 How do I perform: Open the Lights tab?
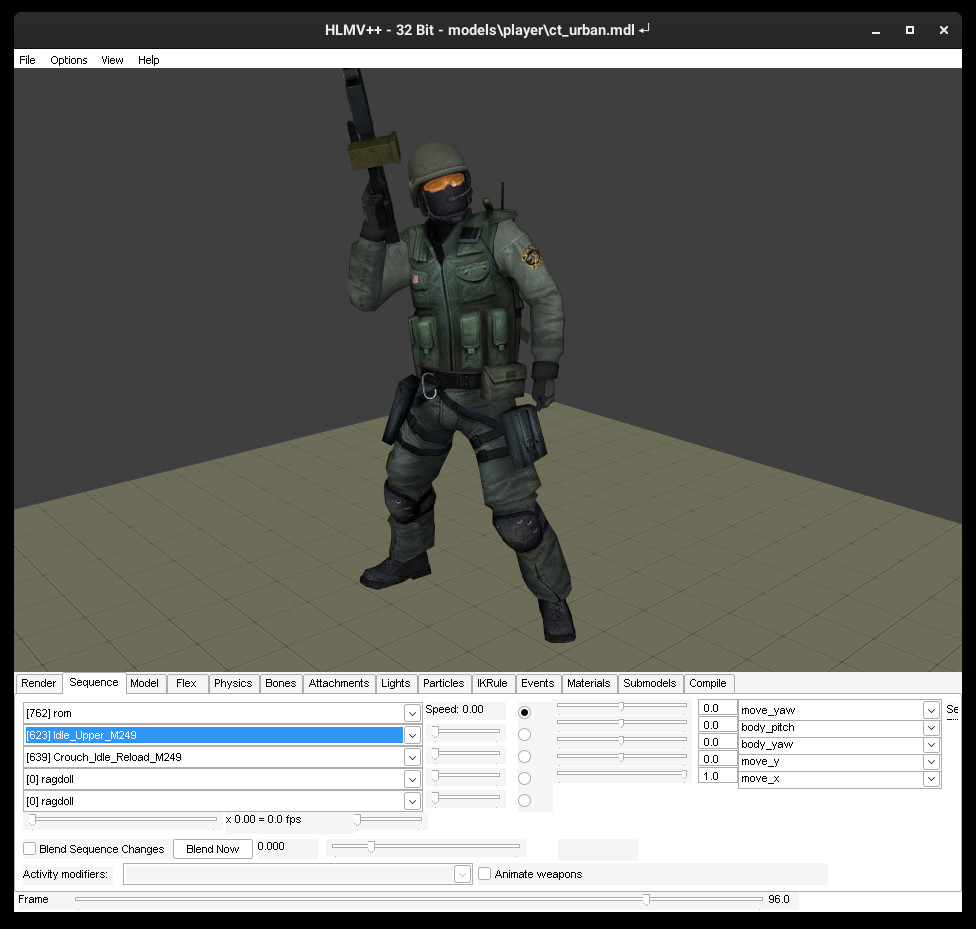pos(395,683)
